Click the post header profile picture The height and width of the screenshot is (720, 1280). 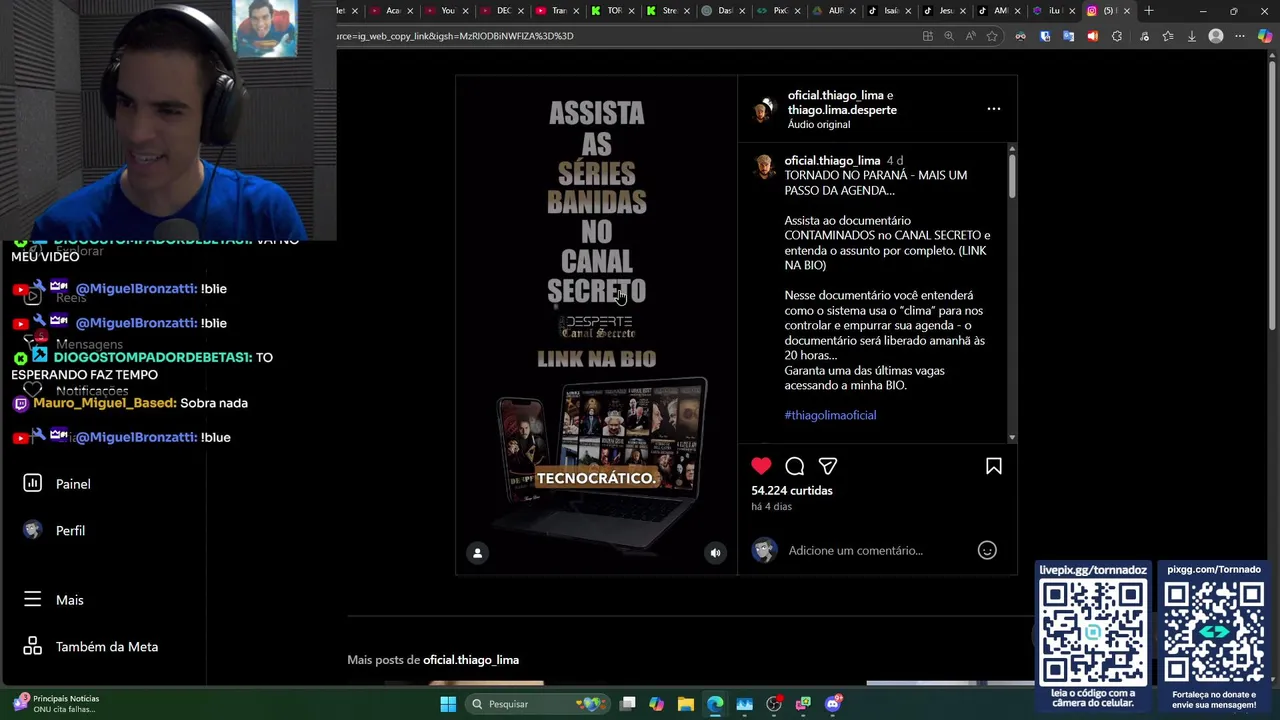pyautogui.click(x=764, y=109)
